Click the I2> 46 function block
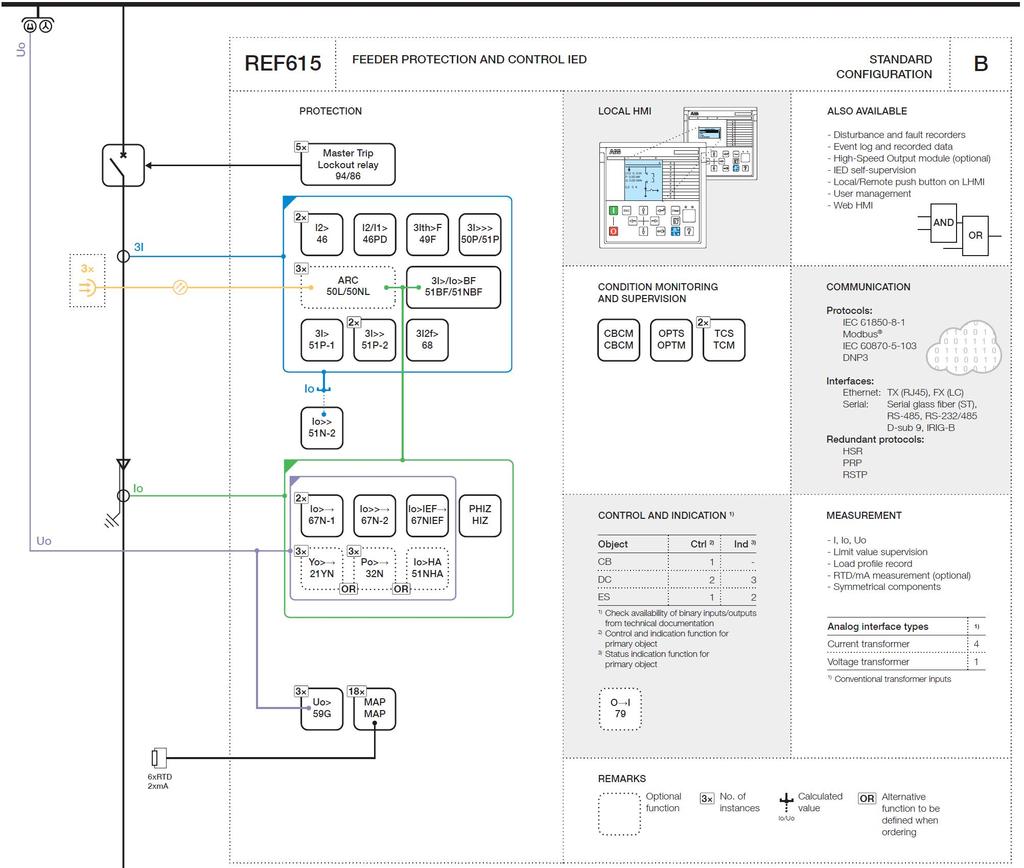The height and width of the screenshot is (868, 1024). click(x=322, y=234)
